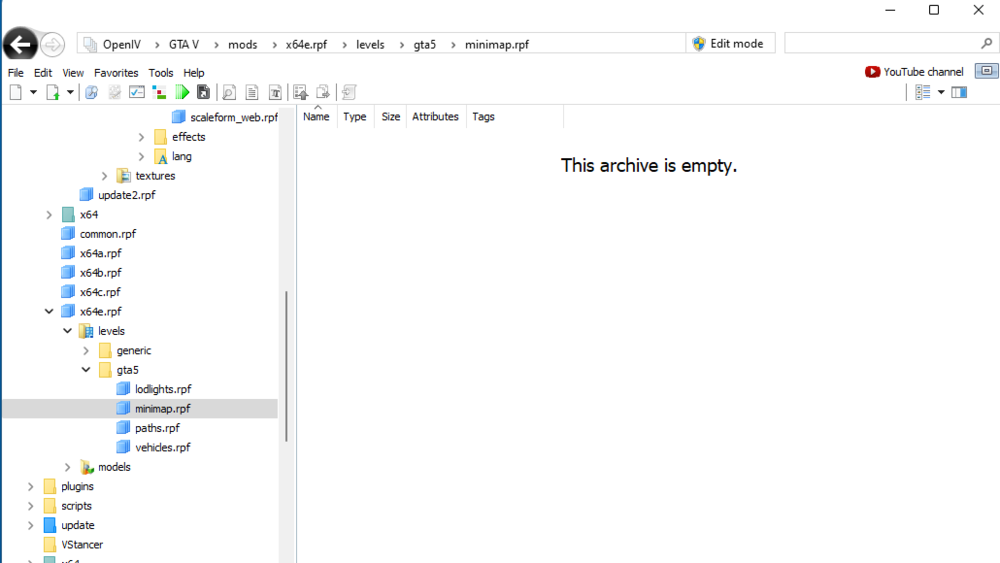Screen dimensions: 1000x563
Task: Expand the models folder
Action: pos(68,467)
